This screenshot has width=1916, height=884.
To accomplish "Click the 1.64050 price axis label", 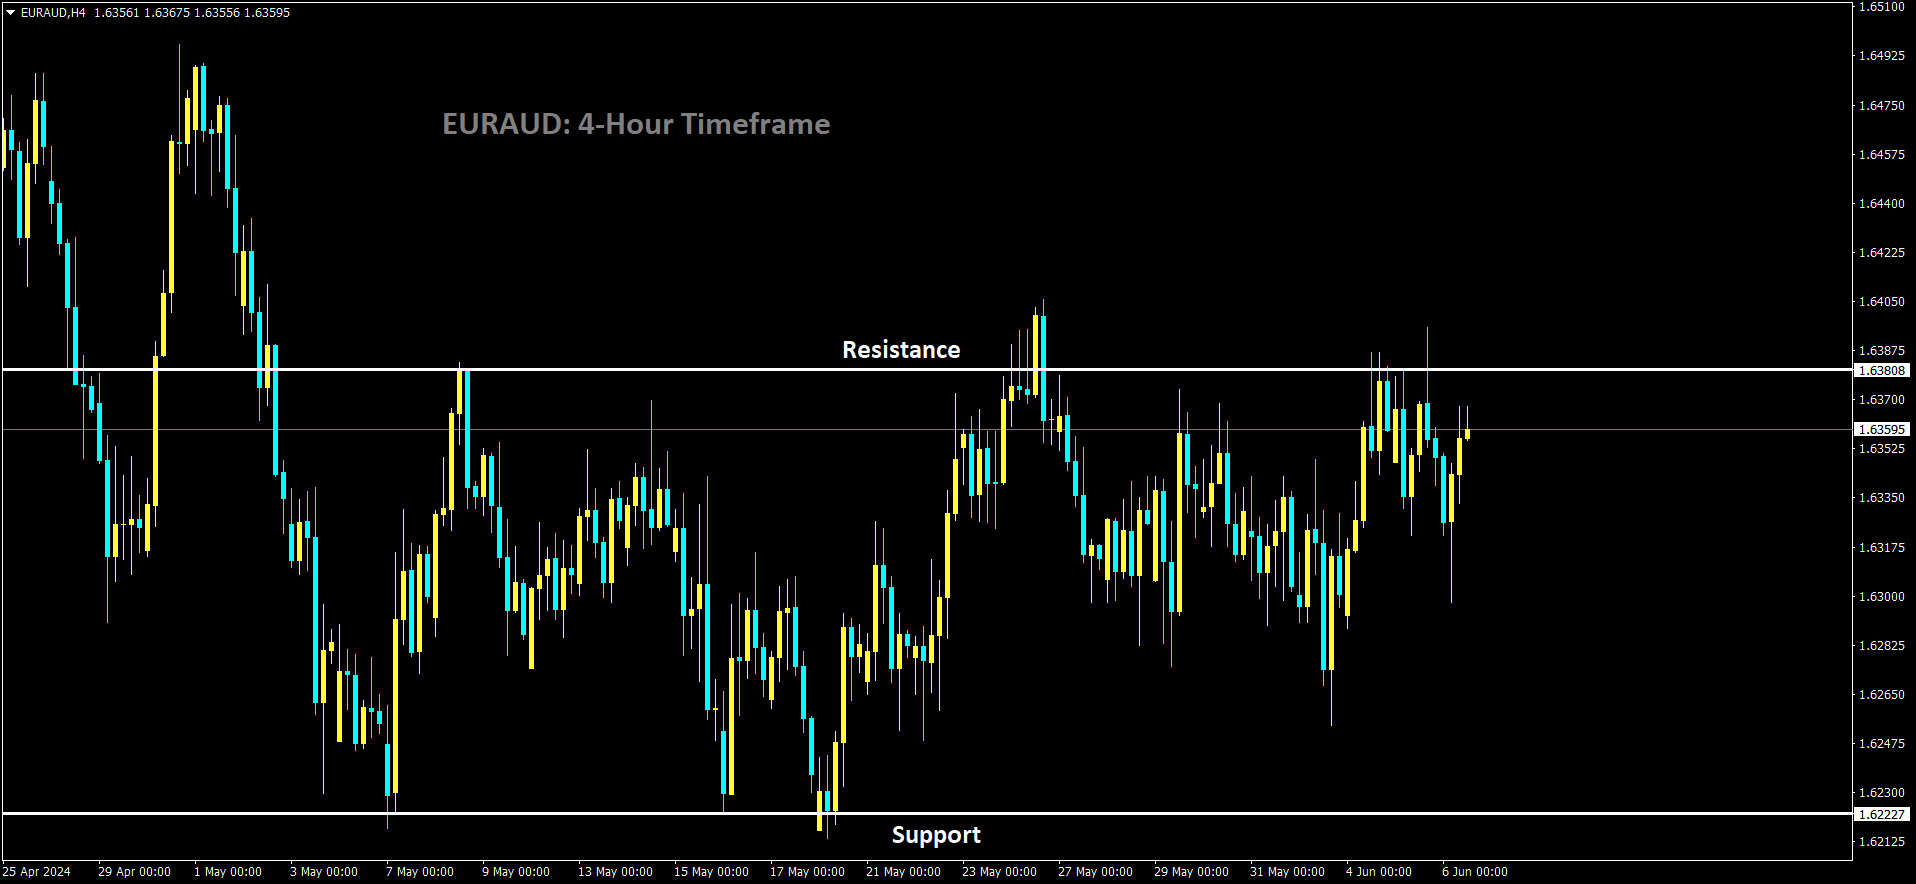I will (x=1882, y=301).
